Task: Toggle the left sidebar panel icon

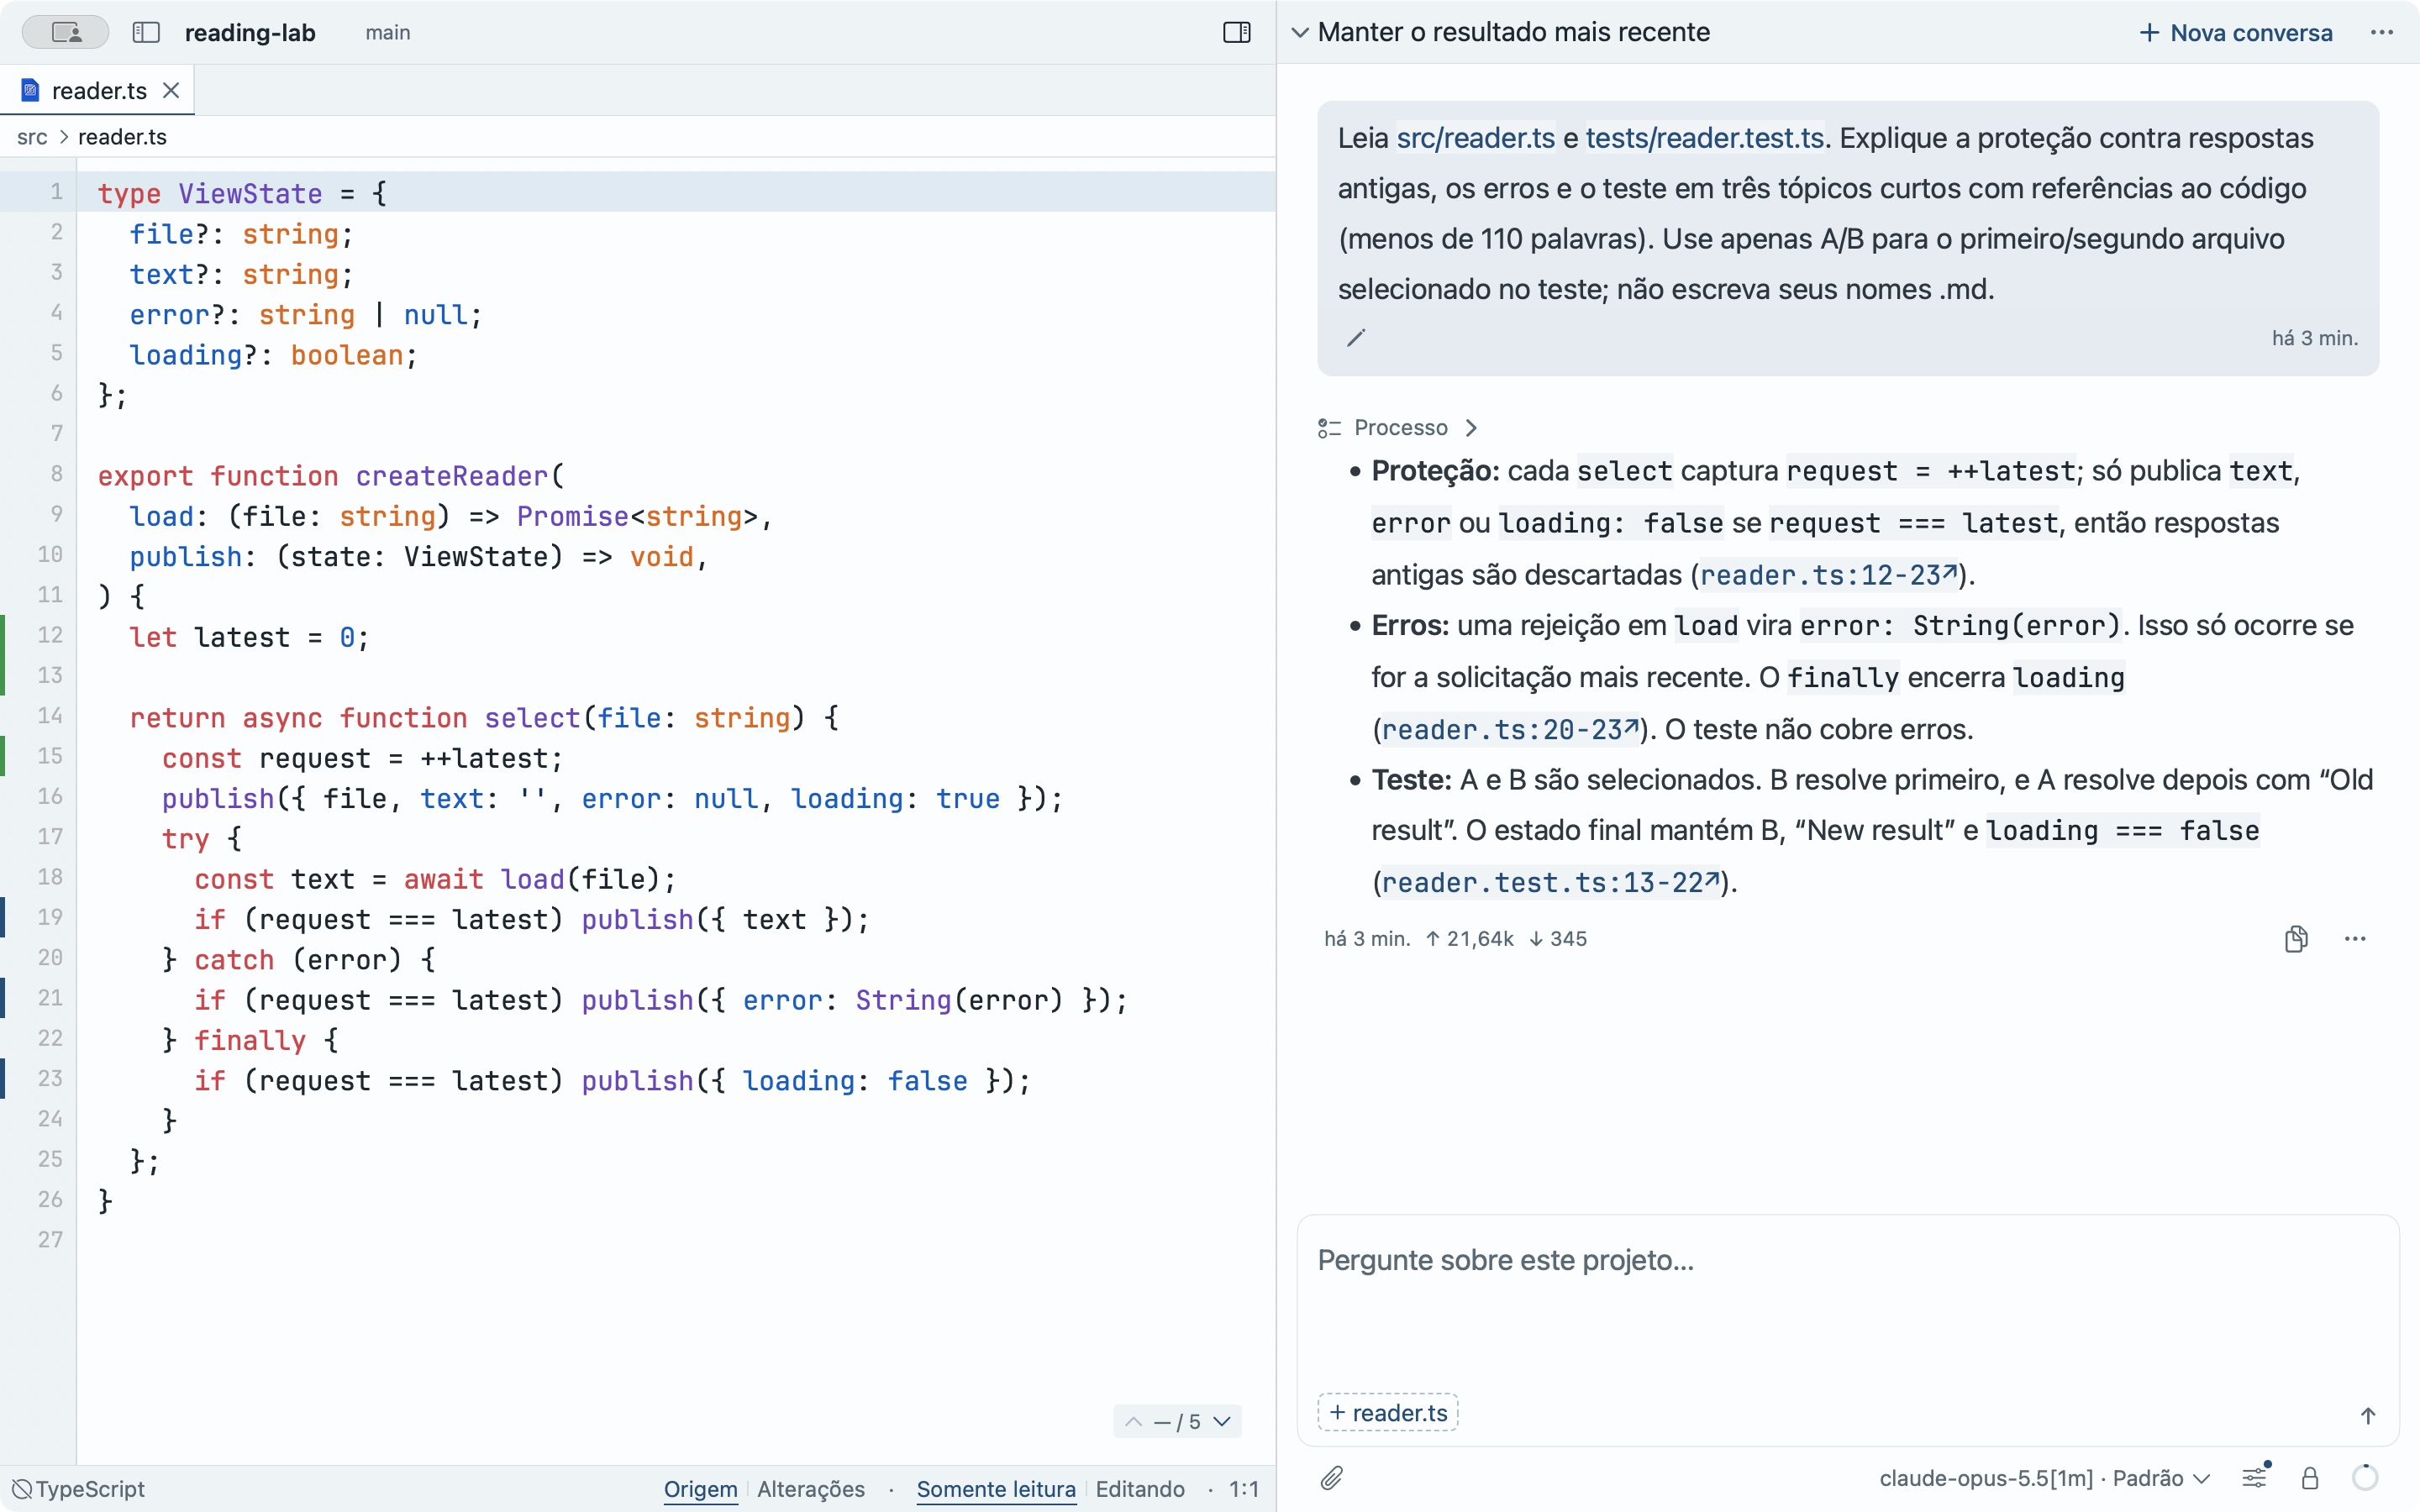Action: click(146, 32)
